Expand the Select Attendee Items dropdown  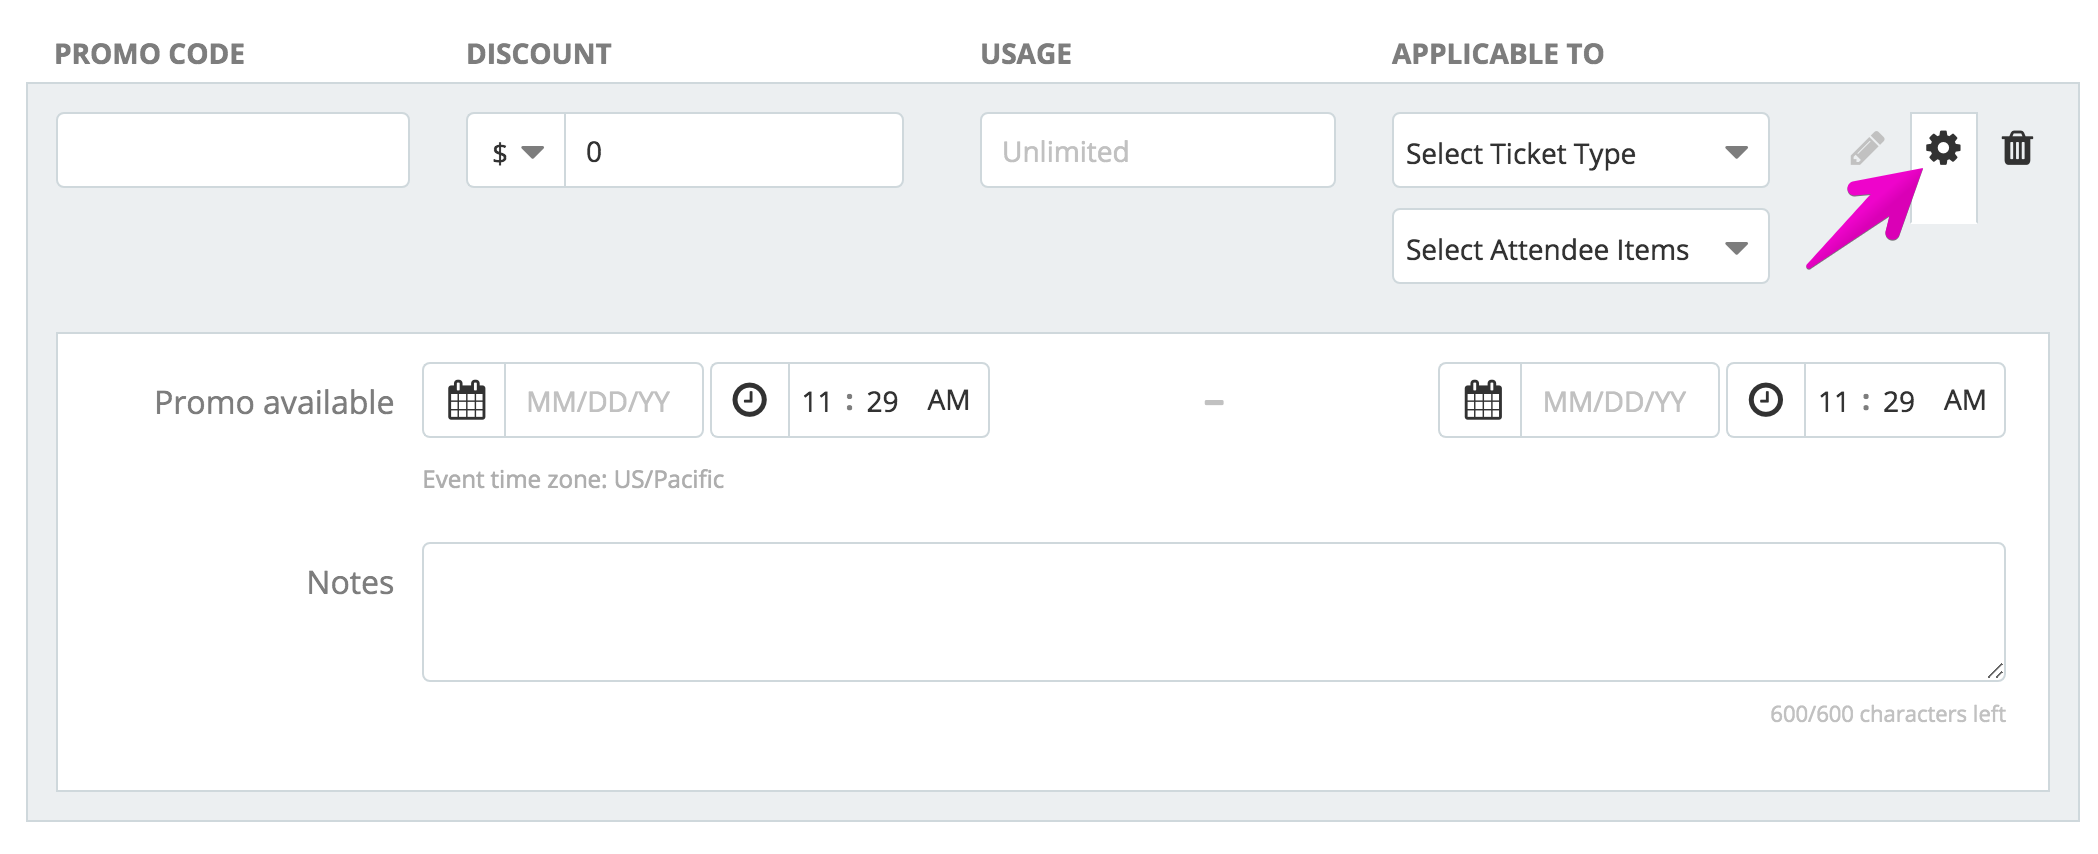click(x=1580, y=247)
